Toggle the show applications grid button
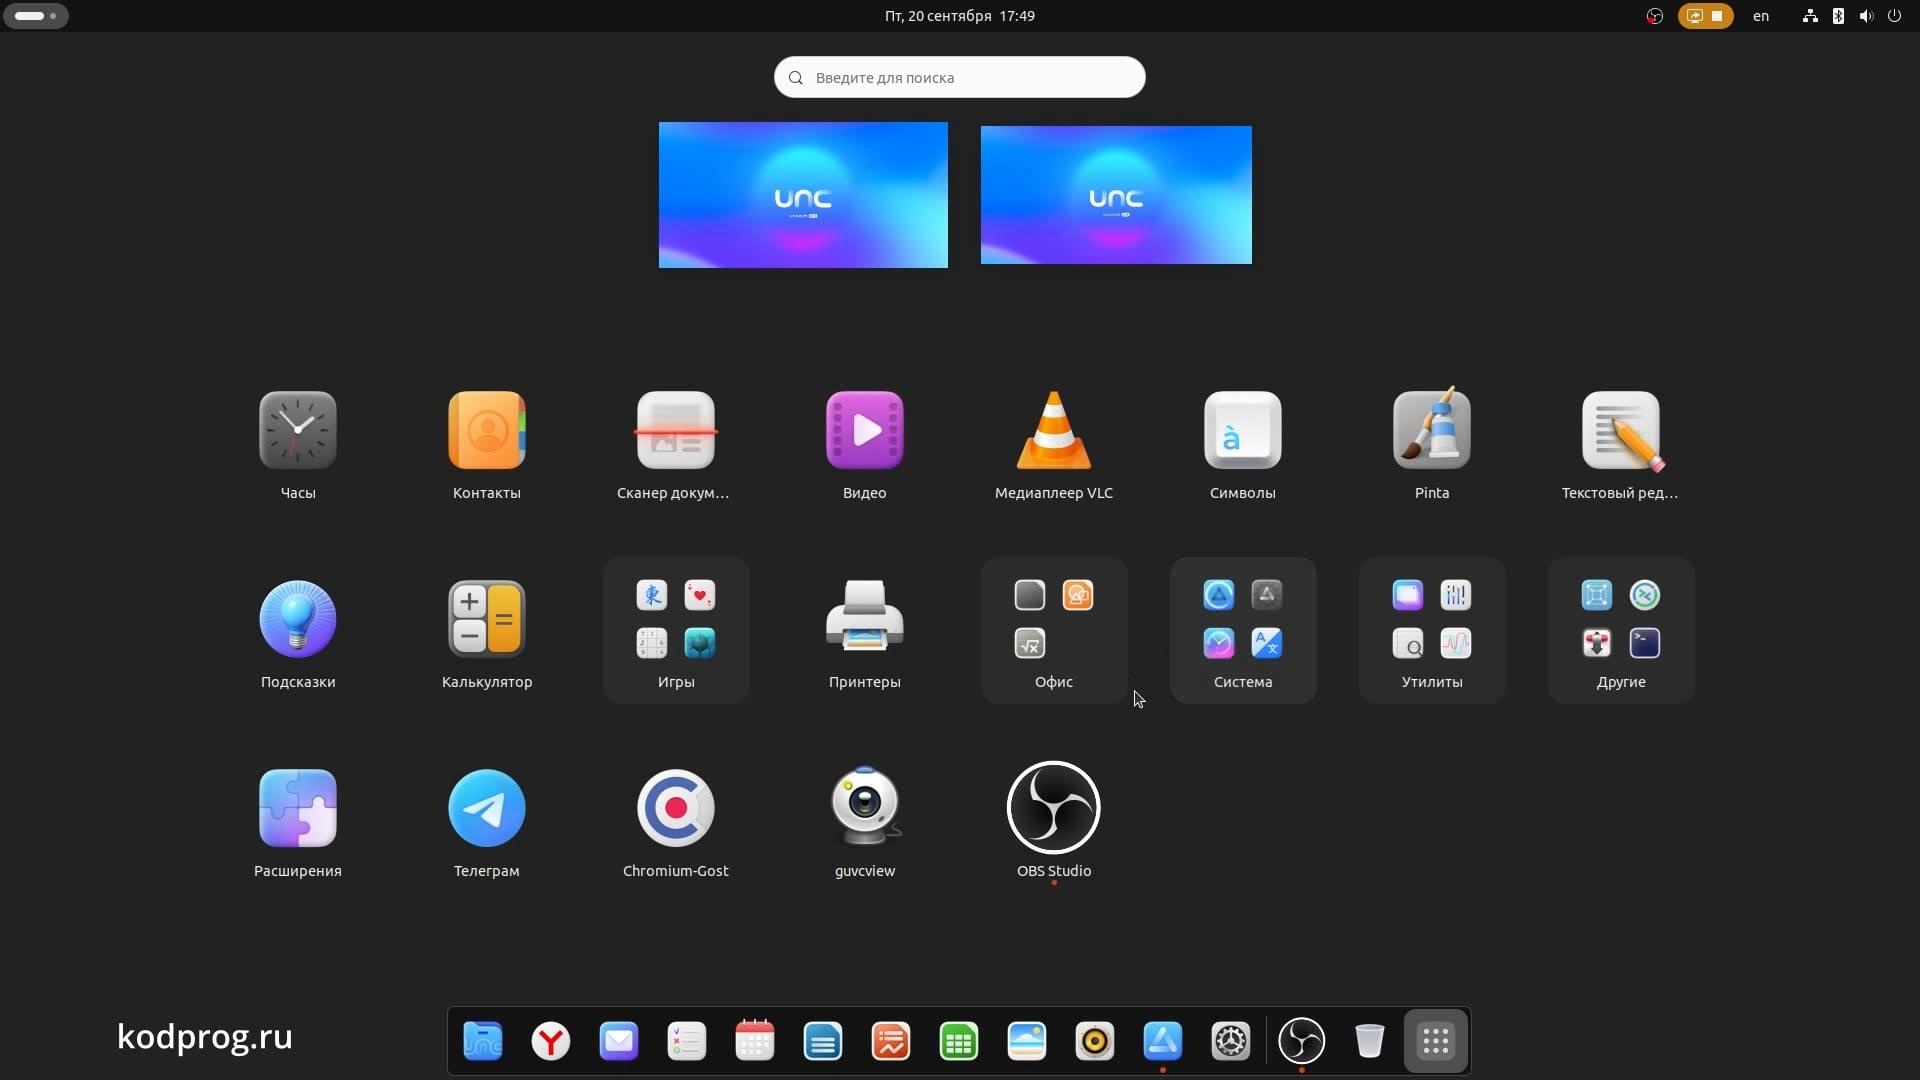 click(1436, 1041)
